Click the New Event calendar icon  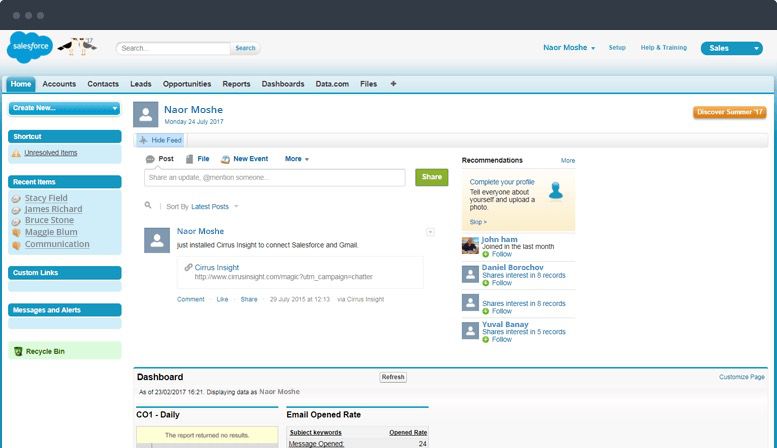coord(225,159)
